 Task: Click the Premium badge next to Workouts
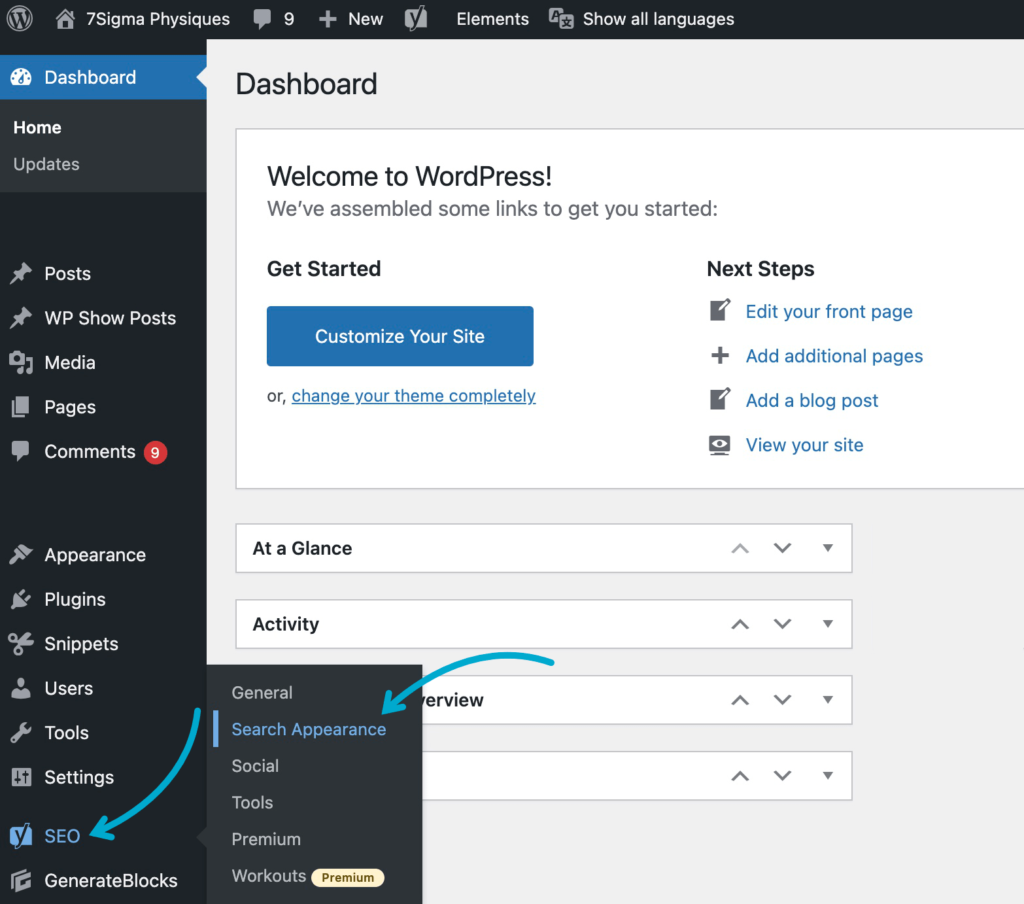[347, 877]
